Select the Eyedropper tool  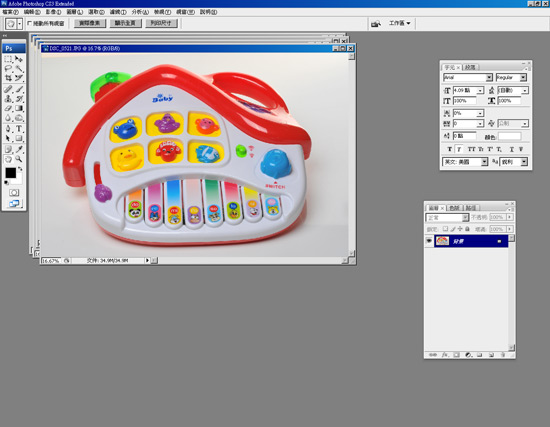[19, 149]
